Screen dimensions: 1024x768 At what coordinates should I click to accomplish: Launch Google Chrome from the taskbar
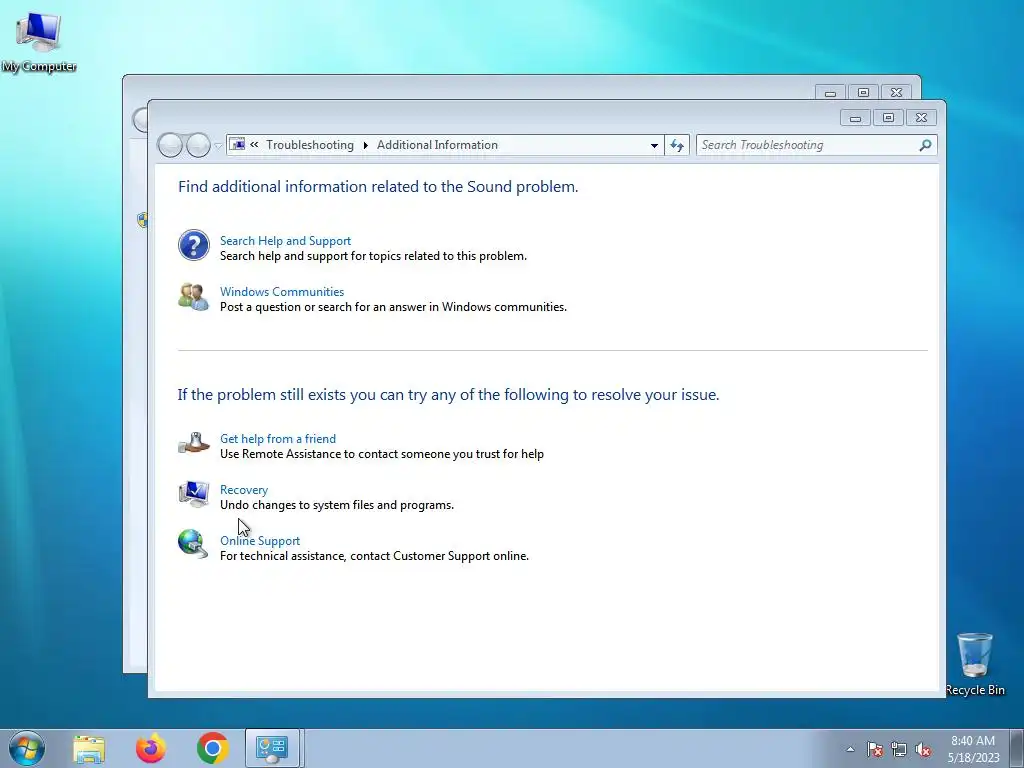[x=212, y=748]
